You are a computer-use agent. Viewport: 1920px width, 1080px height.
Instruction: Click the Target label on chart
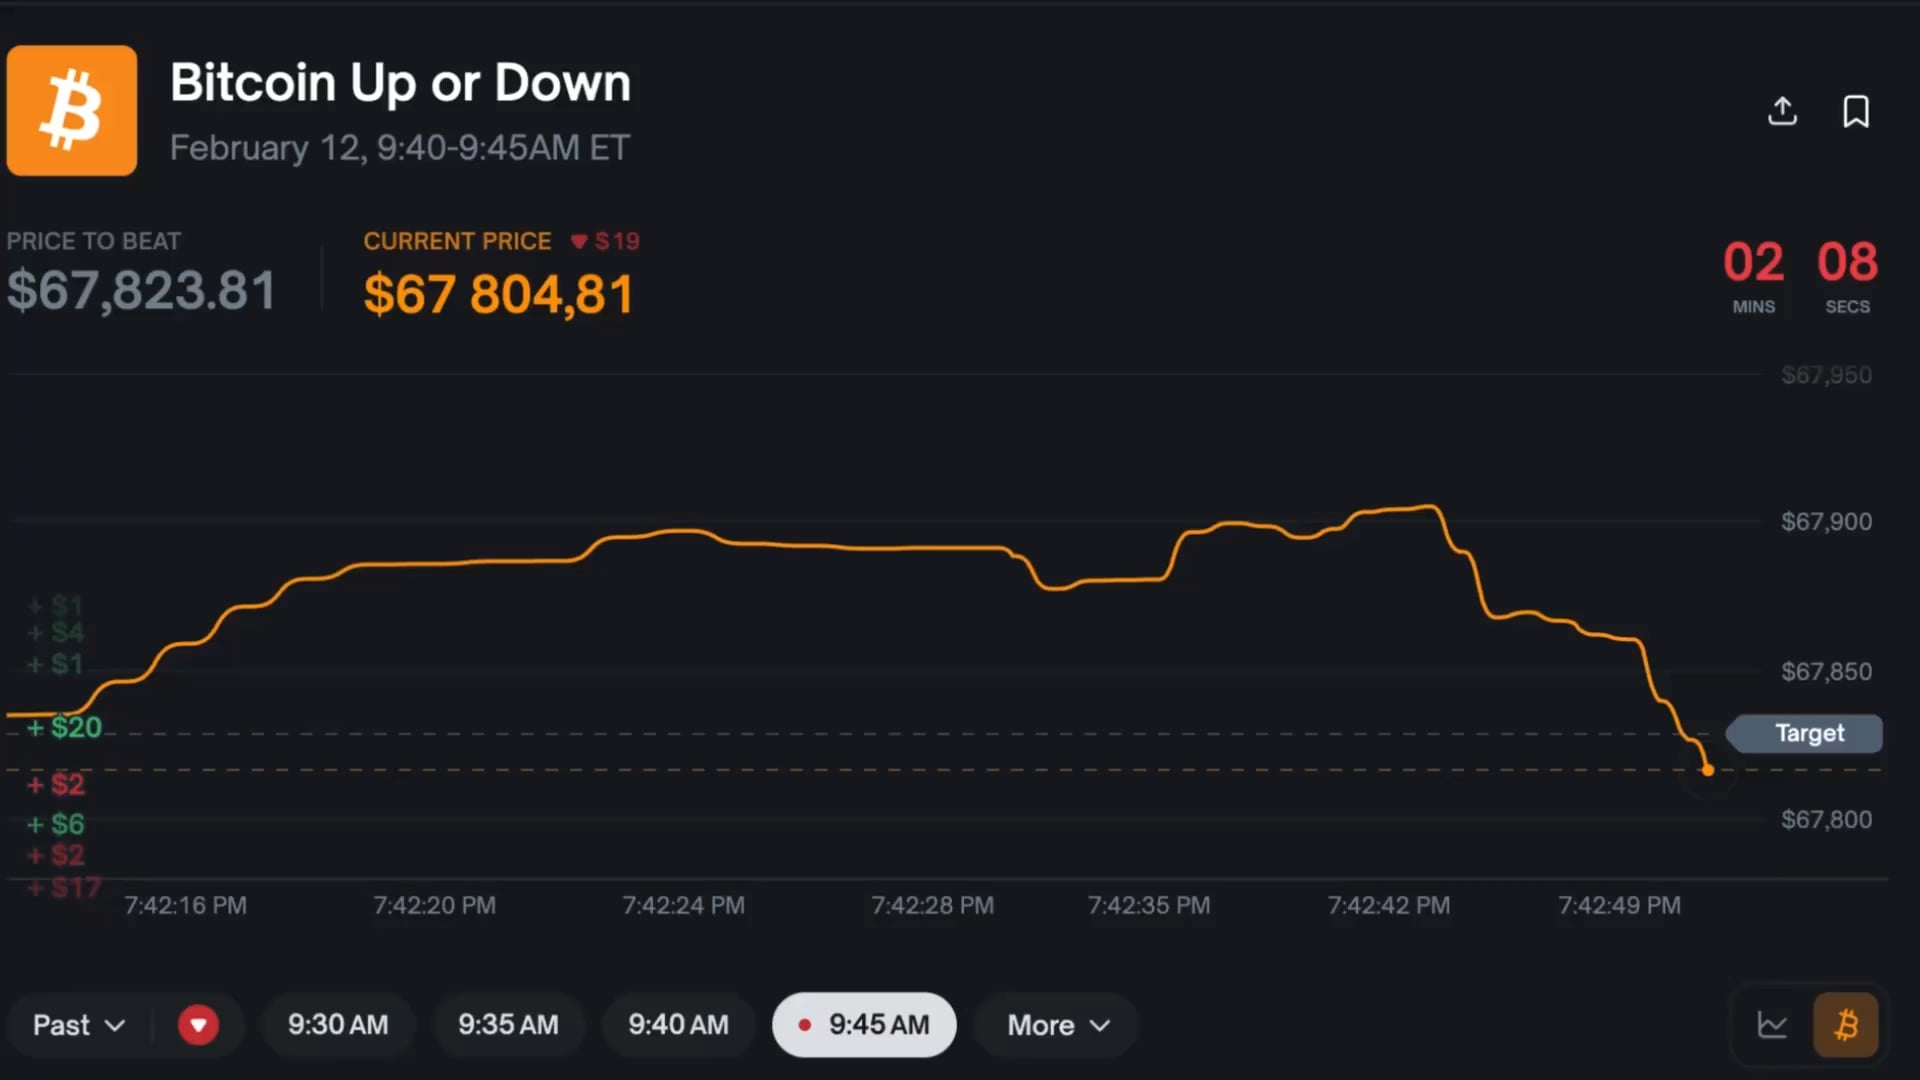pos(1808,733)
